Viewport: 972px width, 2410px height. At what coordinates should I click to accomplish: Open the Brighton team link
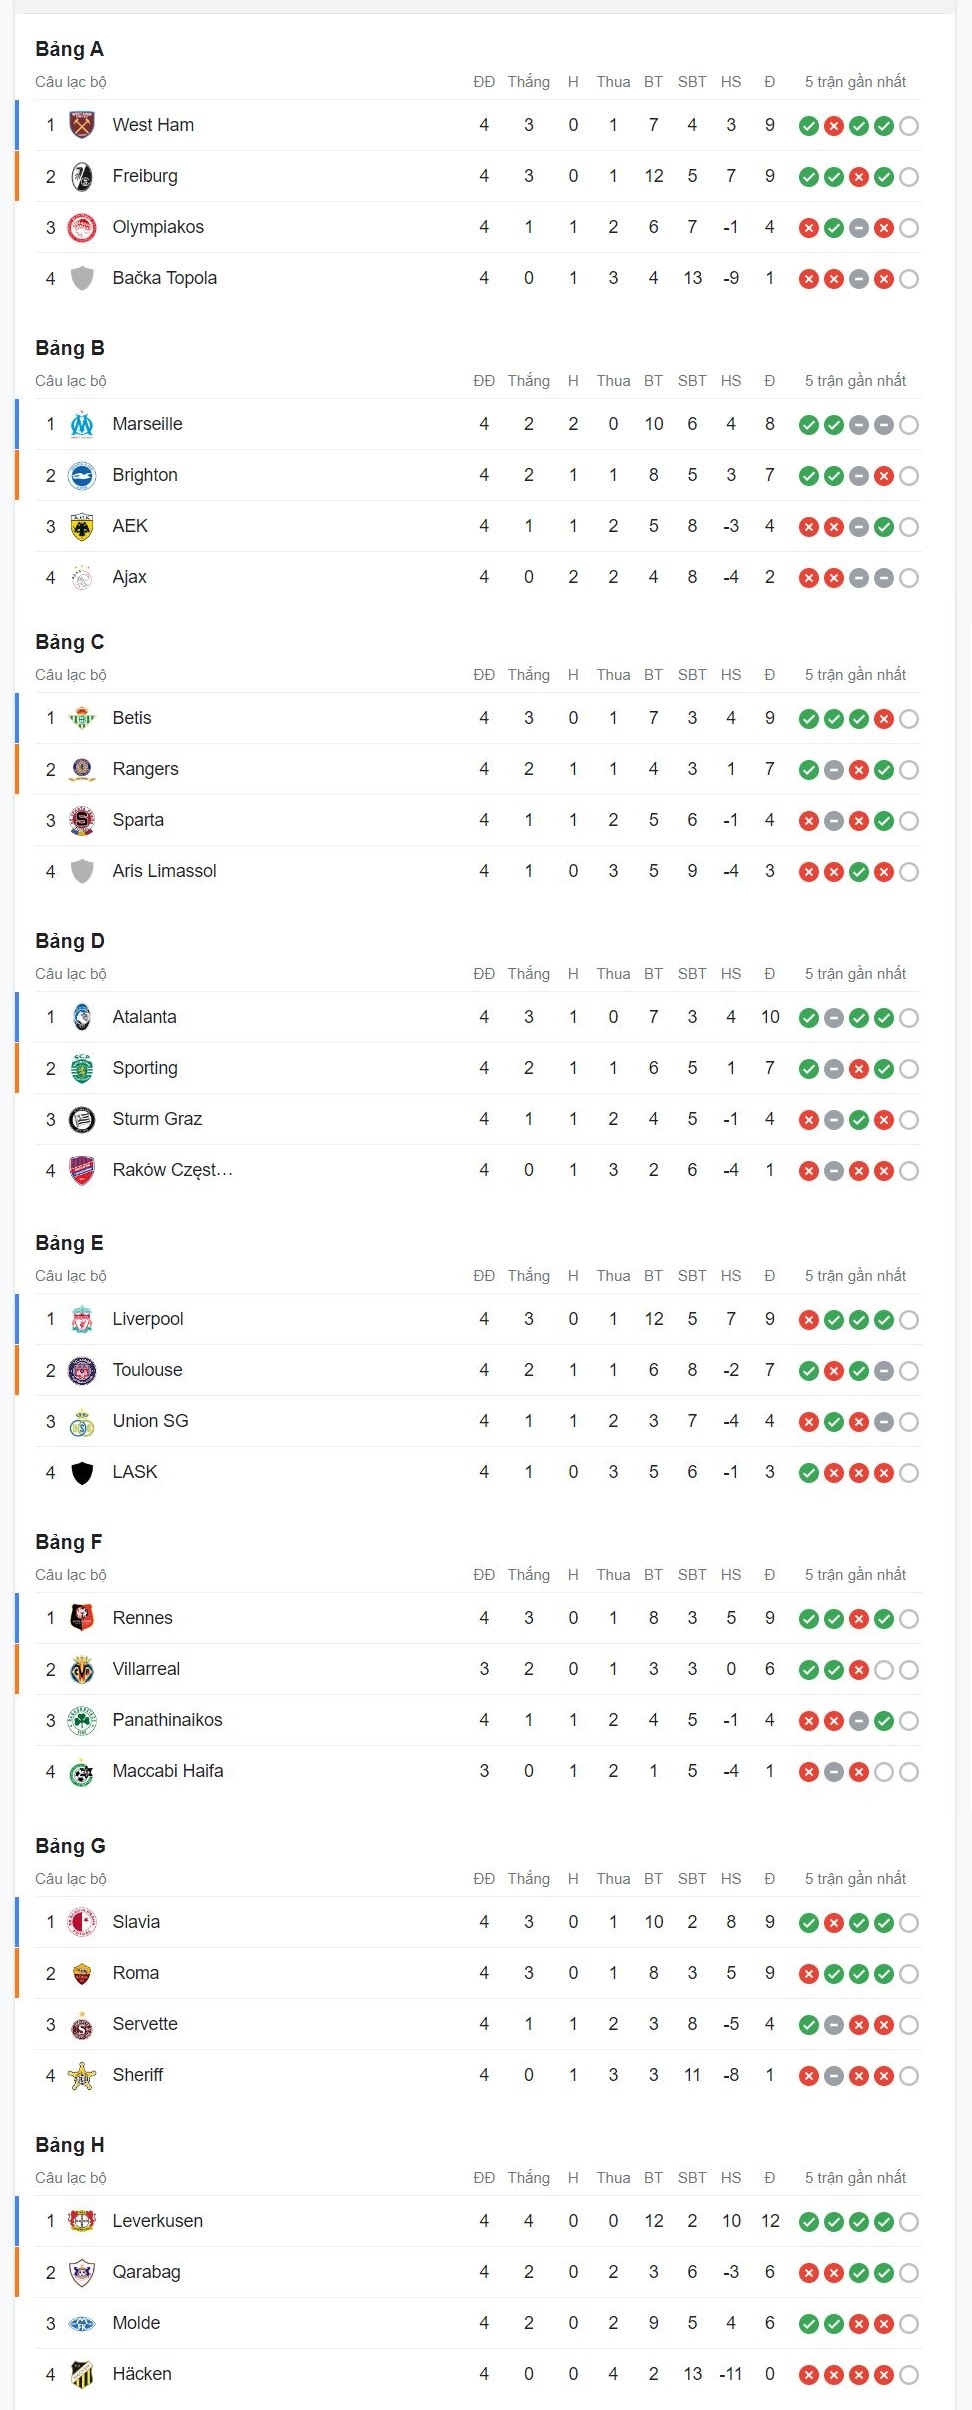tap(145, 475)
